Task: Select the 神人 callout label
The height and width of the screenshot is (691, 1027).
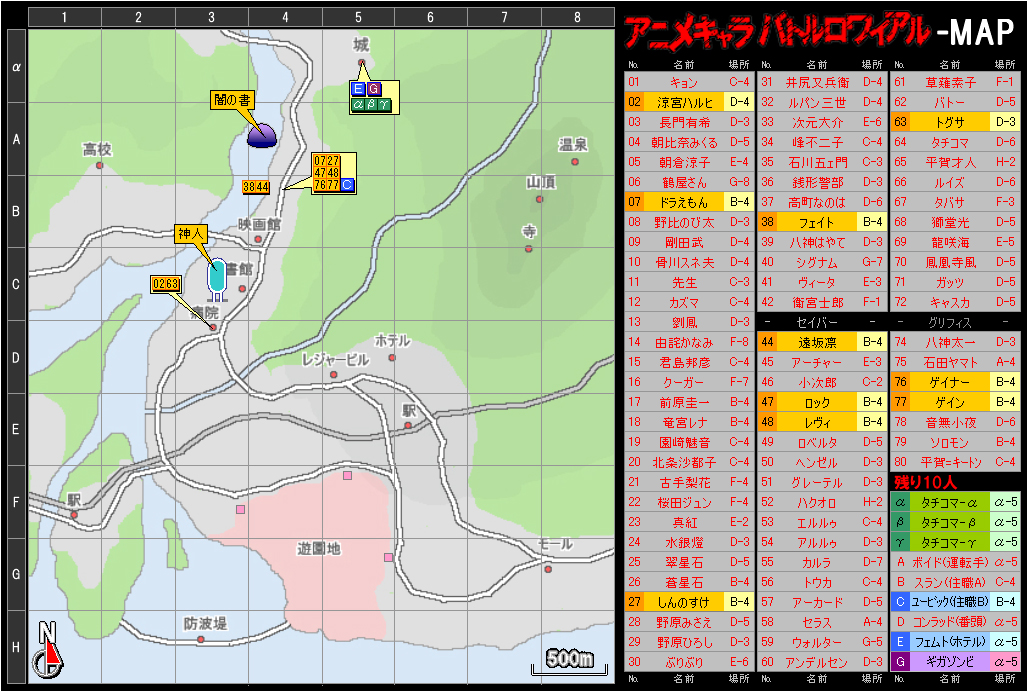Action: [191, 234]
